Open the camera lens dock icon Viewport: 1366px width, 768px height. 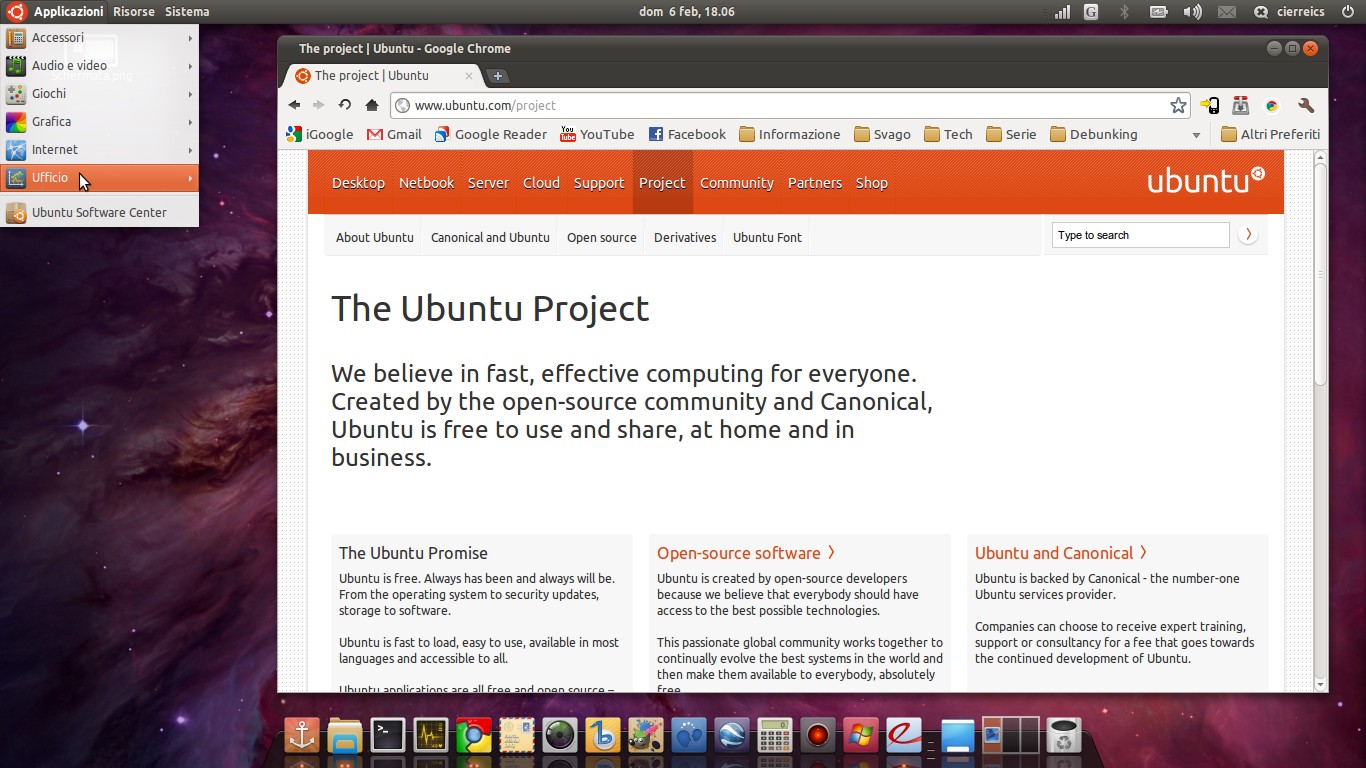coord(560,735)
